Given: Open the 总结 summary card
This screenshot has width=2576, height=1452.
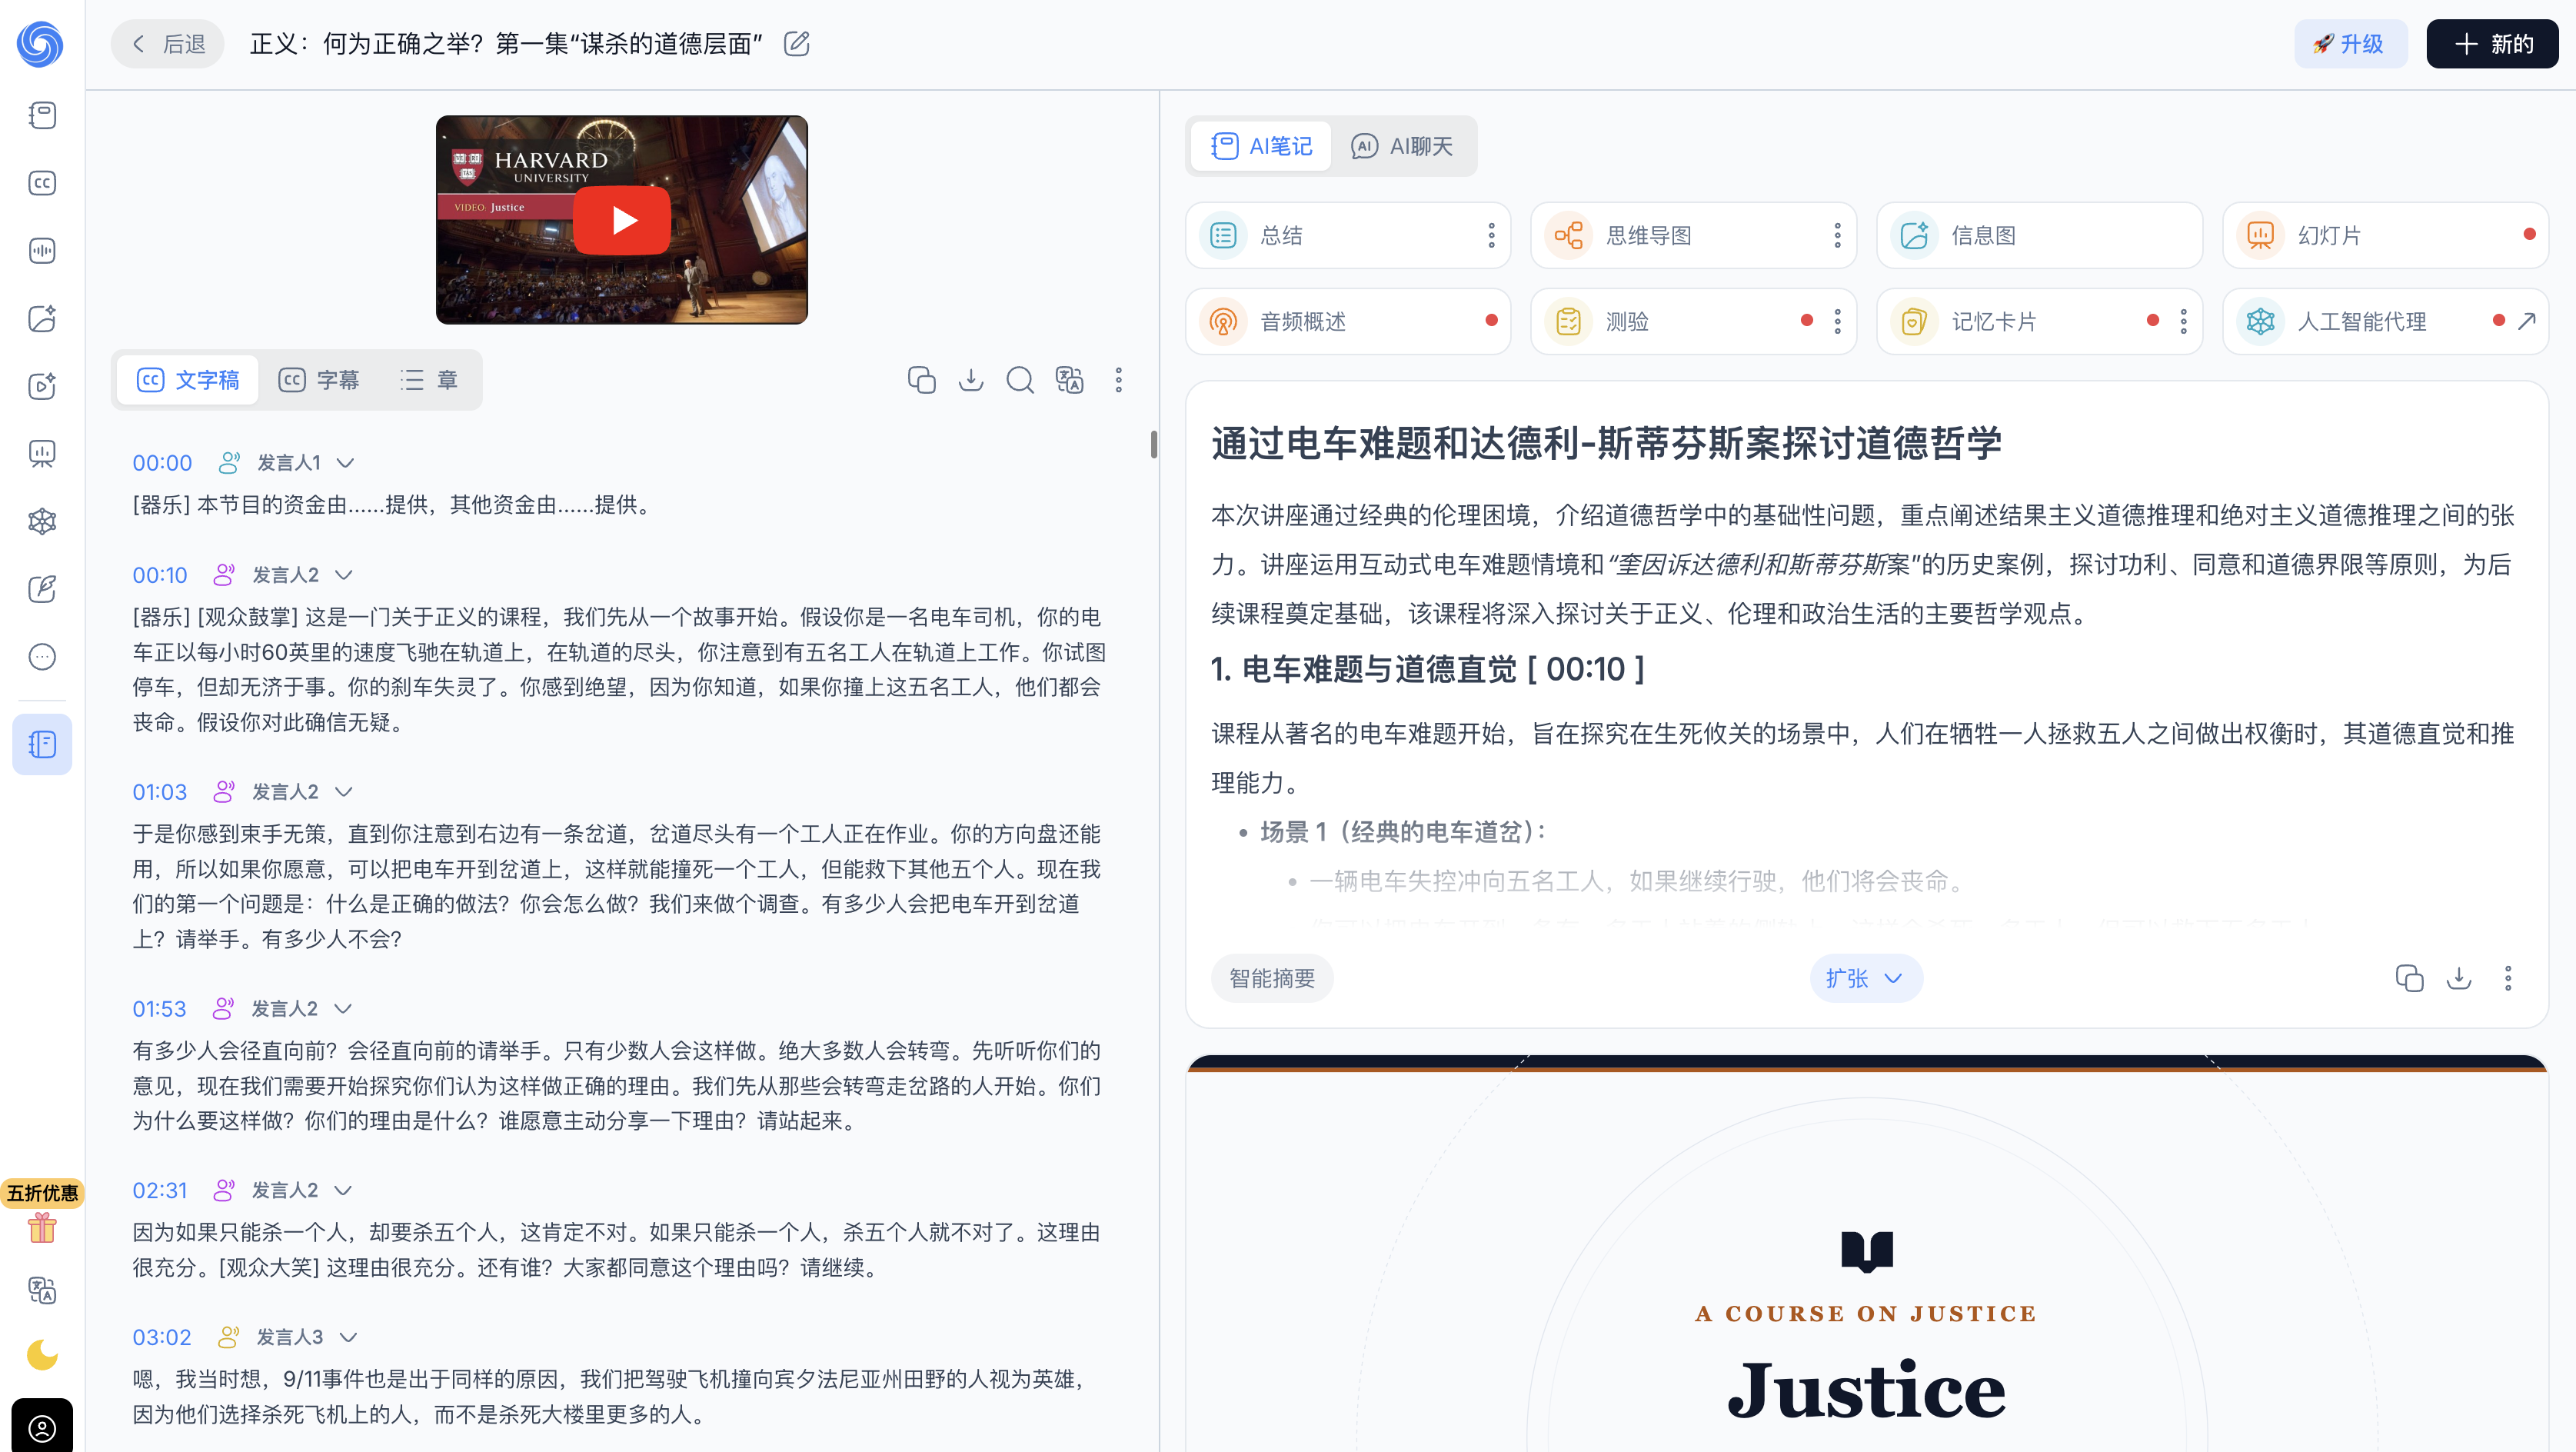Looking at the screenshot, I should coord(1347,236).
